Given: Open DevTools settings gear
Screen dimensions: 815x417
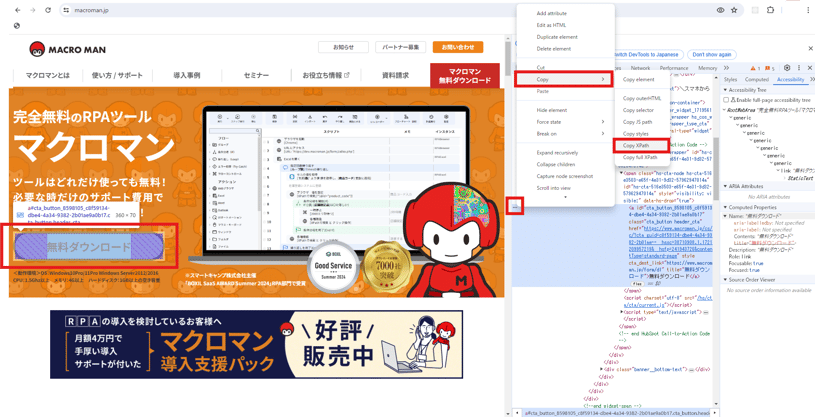Looking at the screenshot, I should pos(787,68).
